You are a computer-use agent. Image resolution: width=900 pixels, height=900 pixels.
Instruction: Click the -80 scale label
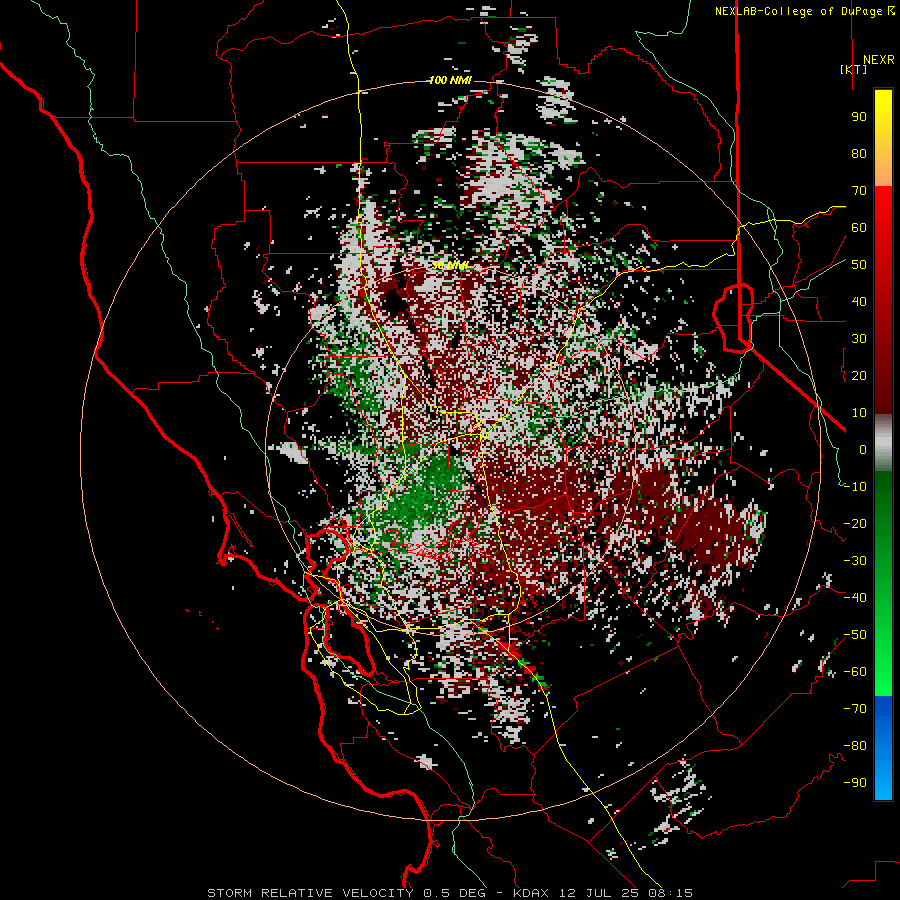point(855,746)
